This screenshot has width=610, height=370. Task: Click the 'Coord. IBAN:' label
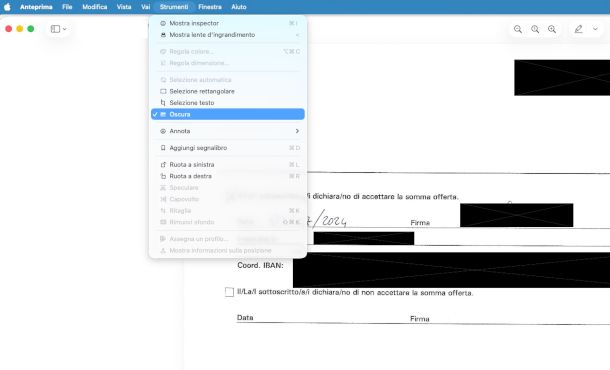260,265
